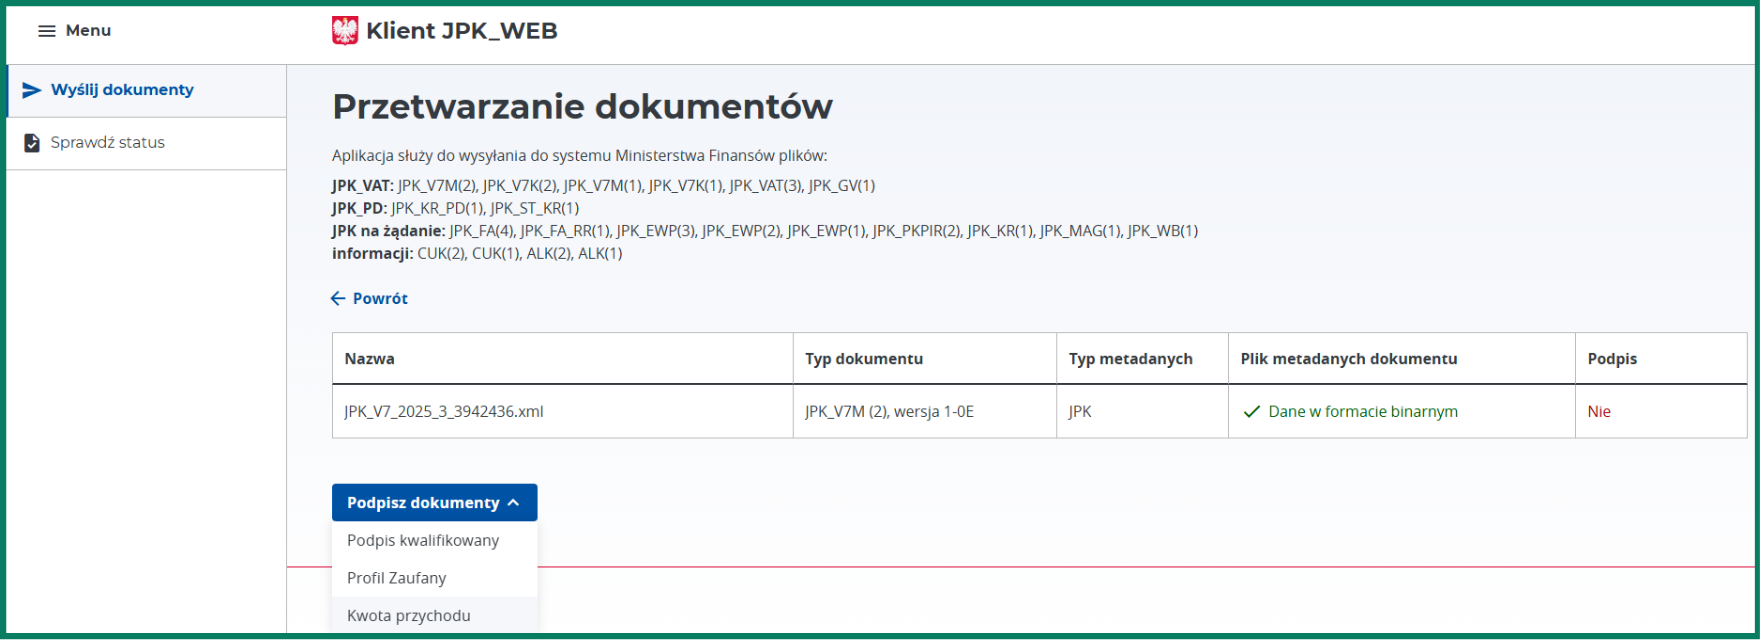
Task: Open Sprawdź status in sidebar
Action: coord(147,143)
